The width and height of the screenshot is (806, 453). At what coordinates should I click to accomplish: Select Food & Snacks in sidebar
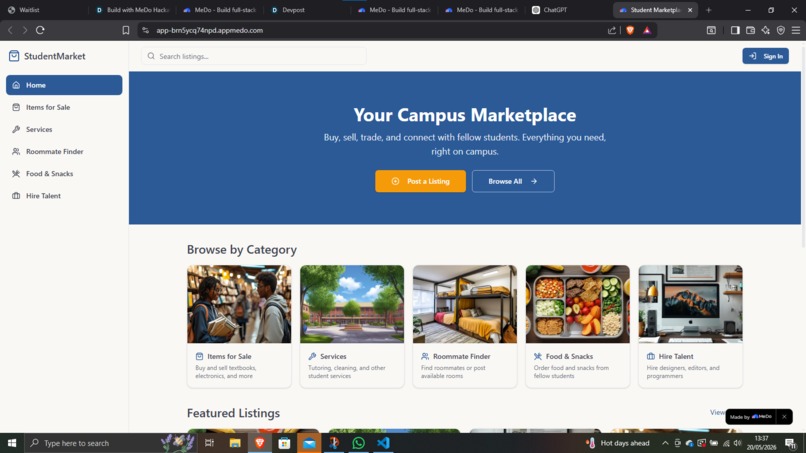[64, 173]
